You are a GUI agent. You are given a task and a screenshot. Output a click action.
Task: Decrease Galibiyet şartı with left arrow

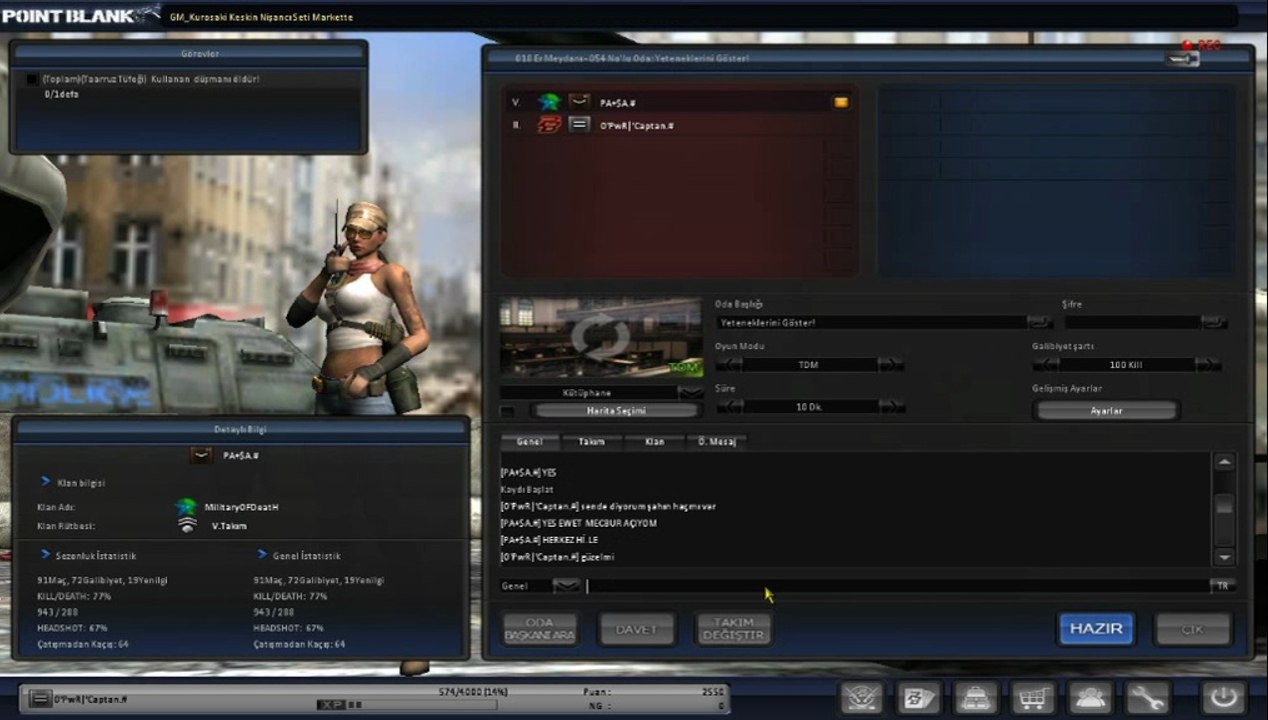[1046, 365]
